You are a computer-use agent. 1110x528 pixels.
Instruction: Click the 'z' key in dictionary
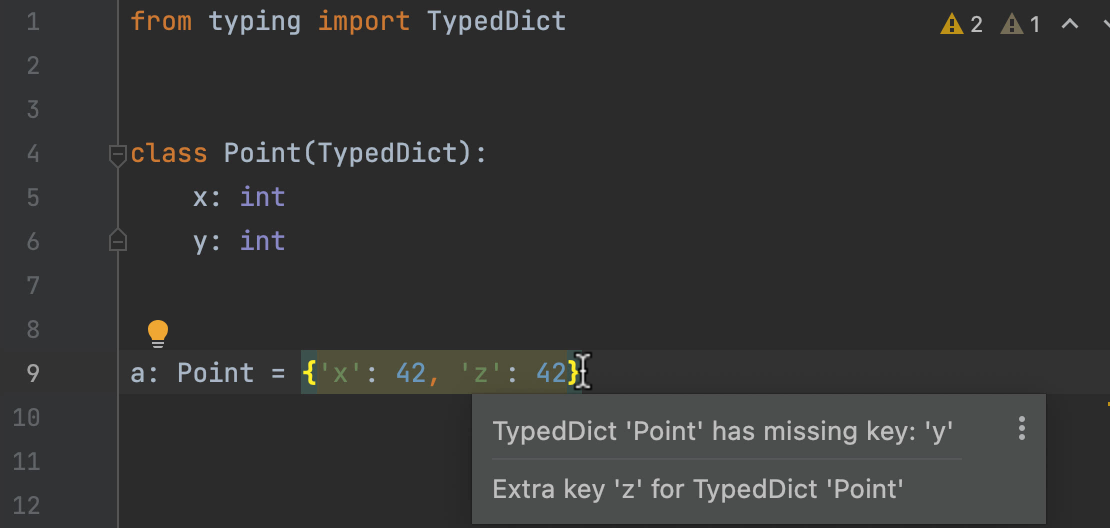[x=481, y=373]
